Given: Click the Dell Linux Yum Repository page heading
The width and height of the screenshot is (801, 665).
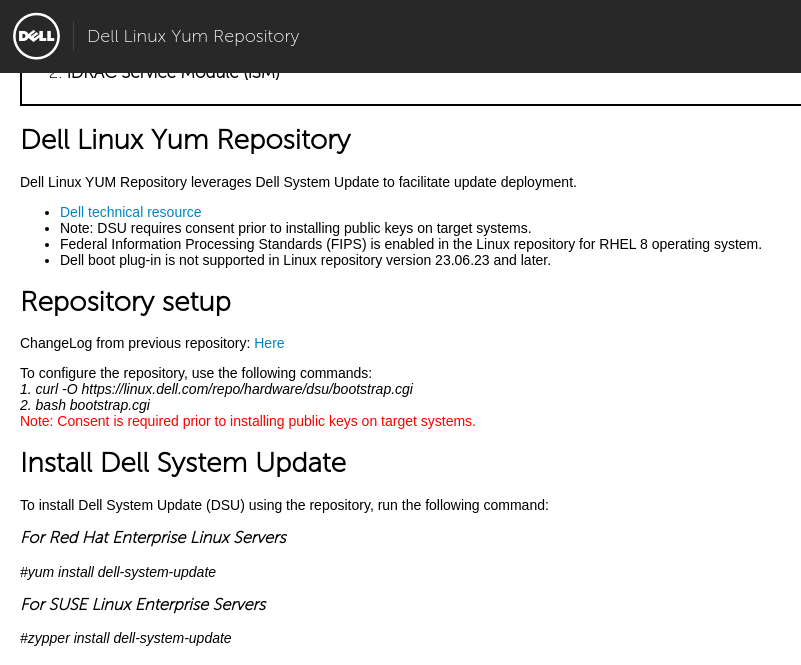Looking at the screenshot, I should (186, 139).
